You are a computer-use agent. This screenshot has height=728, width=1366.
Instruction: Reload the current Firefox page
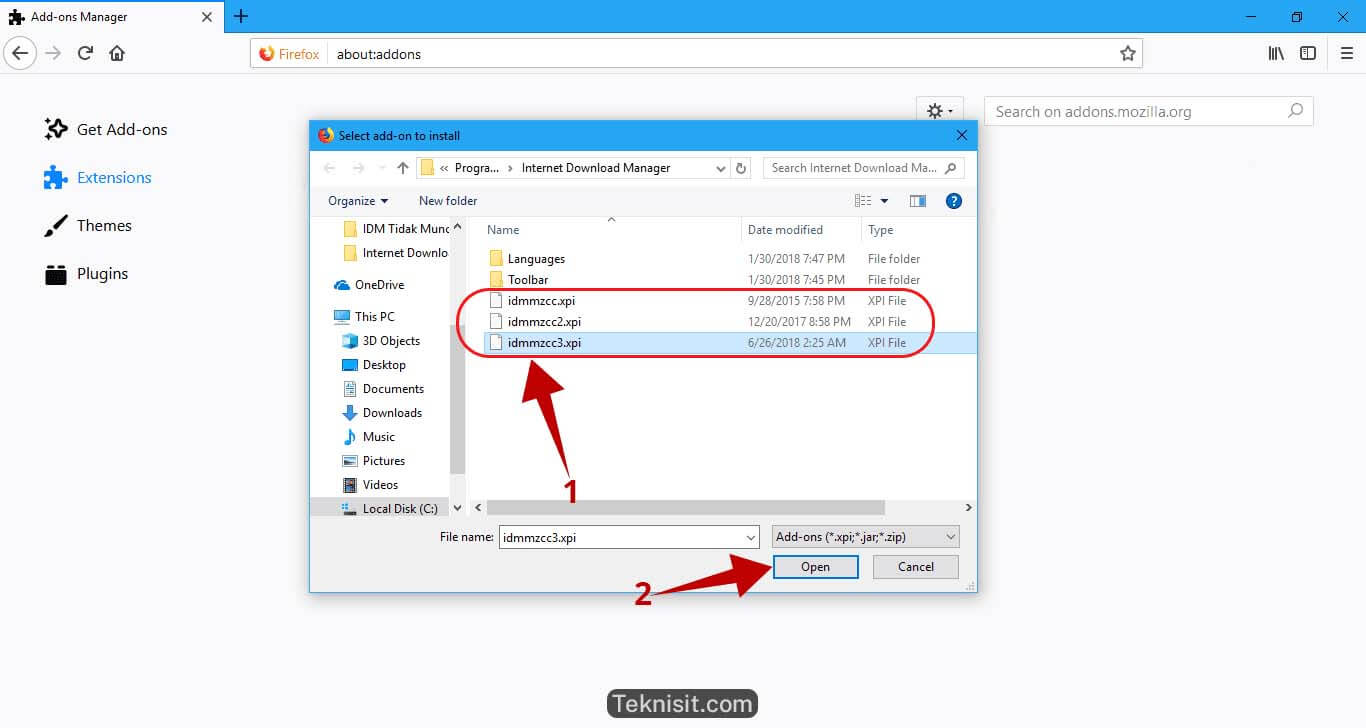pos(85,53)
